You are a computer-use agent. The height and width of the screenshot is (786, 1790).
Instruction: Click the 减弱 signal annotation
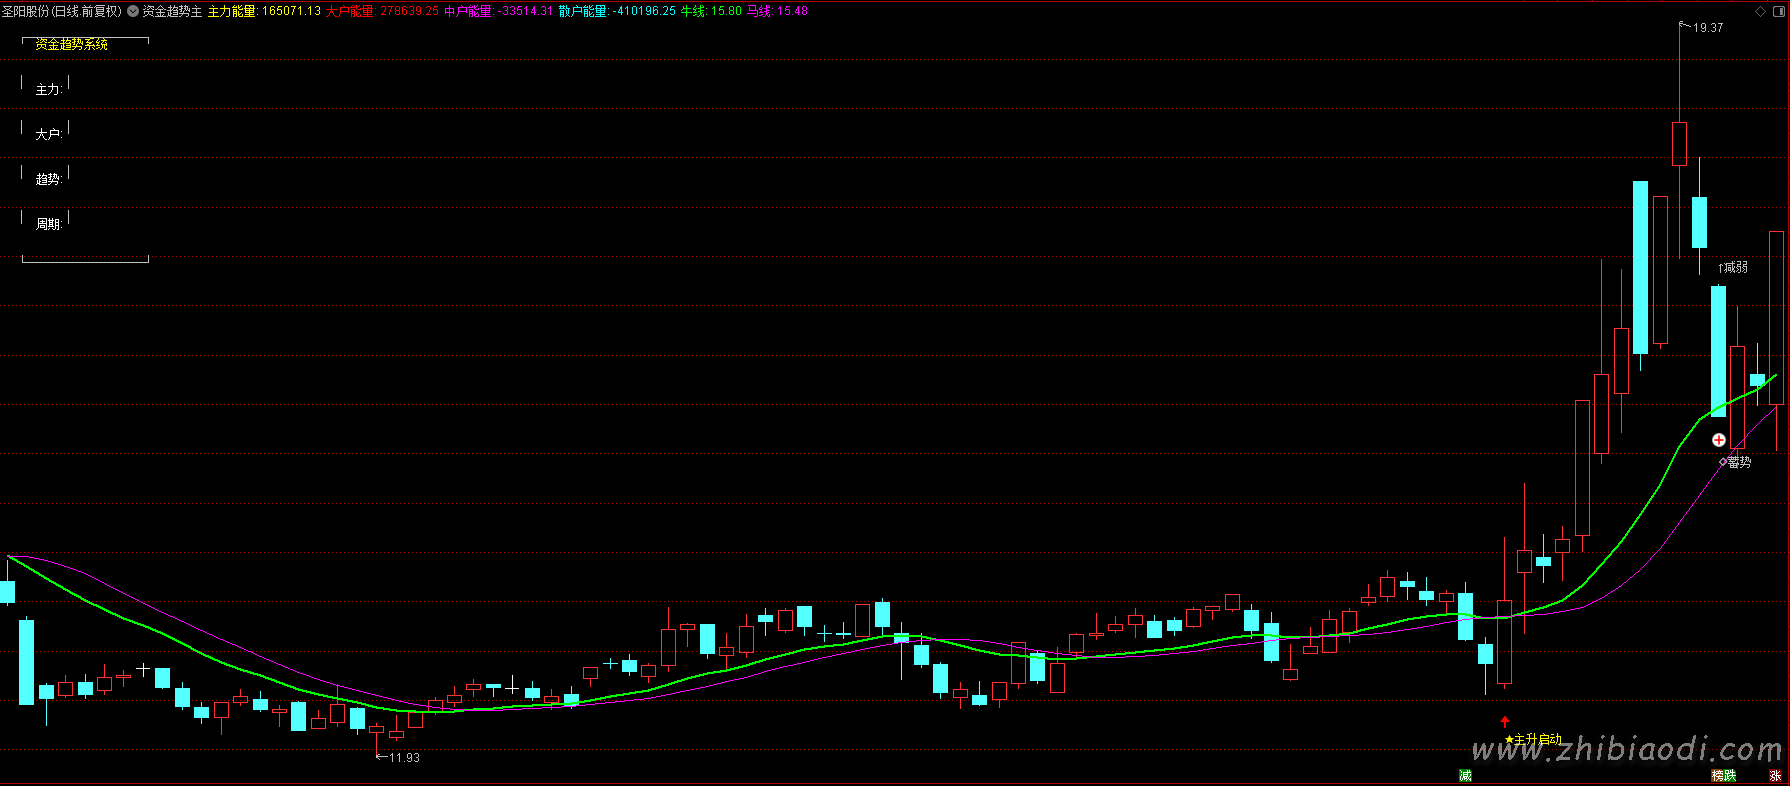pyautogui.click(x=1735, y=268)
